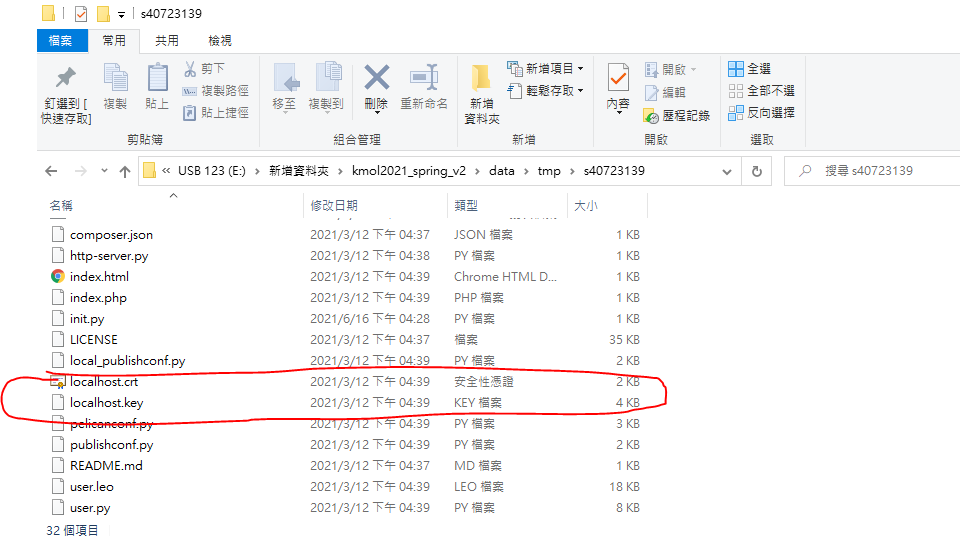This screenshot has width=960, height=540.
Task: Expand the New Item dropdown
Action: click(x=580, y=69)
